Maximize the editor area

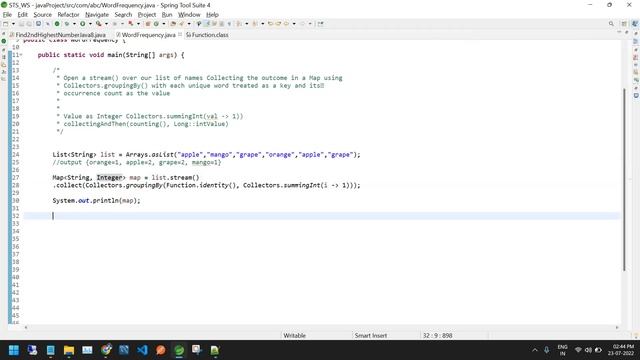627,32
